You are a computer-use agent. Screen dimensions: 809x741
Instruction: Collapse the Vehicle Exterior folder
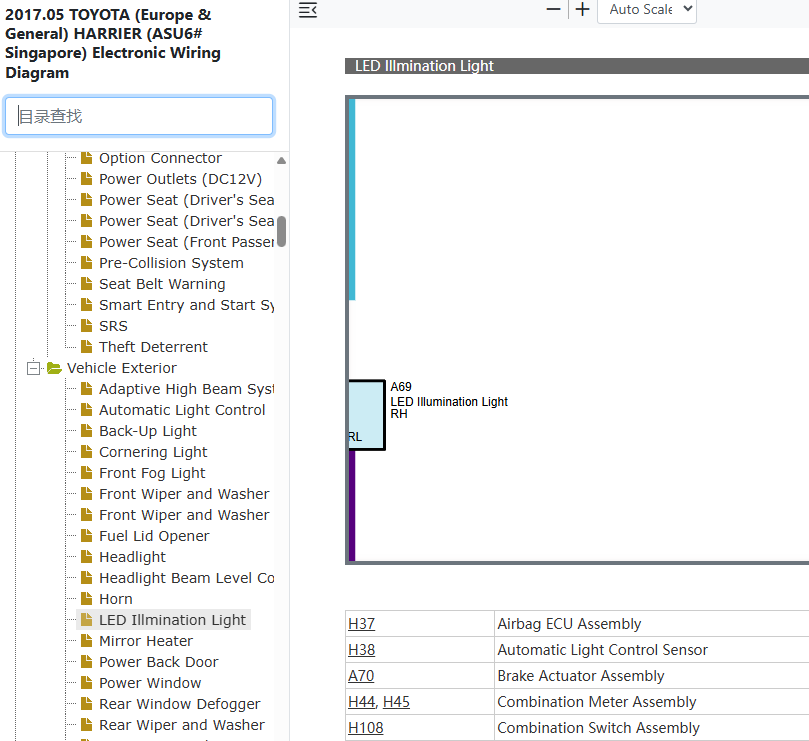click(x=34, y=368)
